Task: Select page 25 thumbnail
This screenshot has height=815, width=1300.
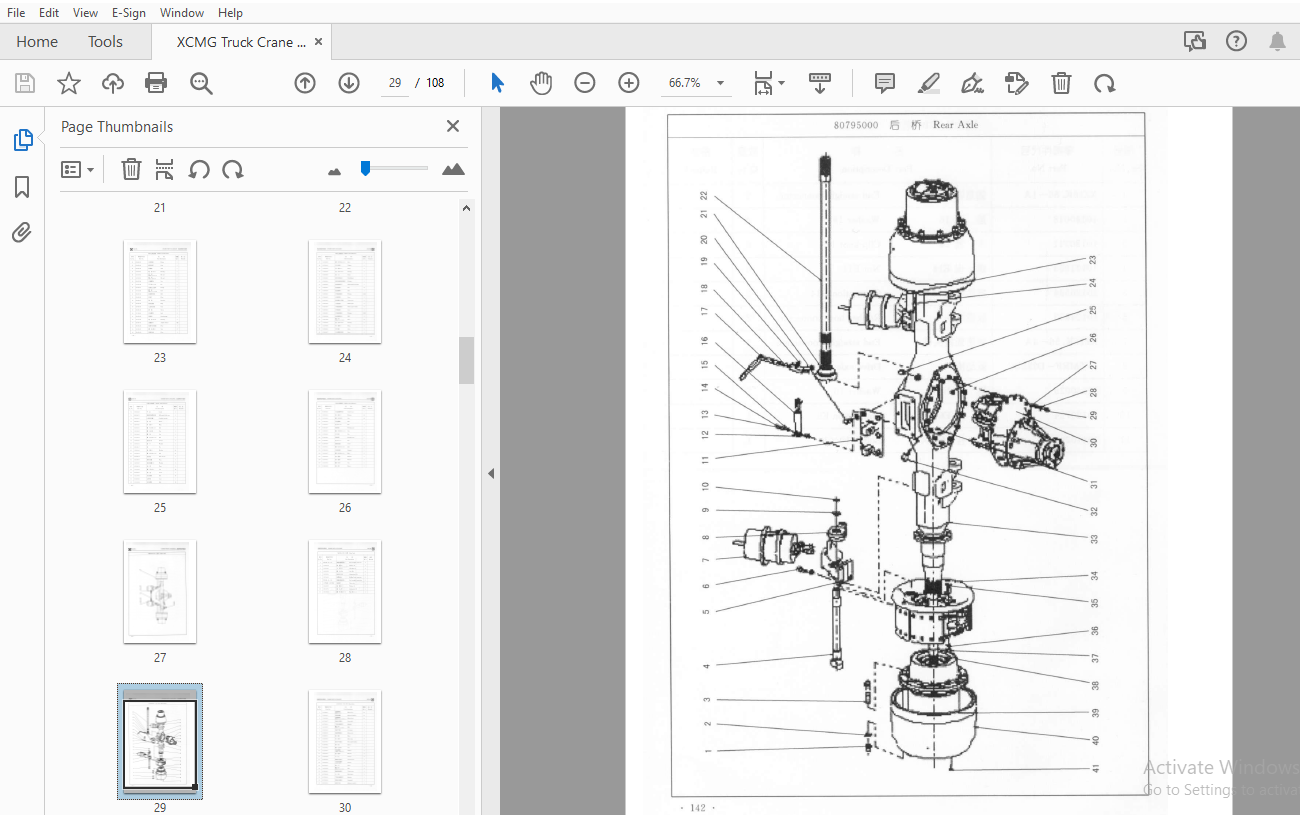Action: 160,441
